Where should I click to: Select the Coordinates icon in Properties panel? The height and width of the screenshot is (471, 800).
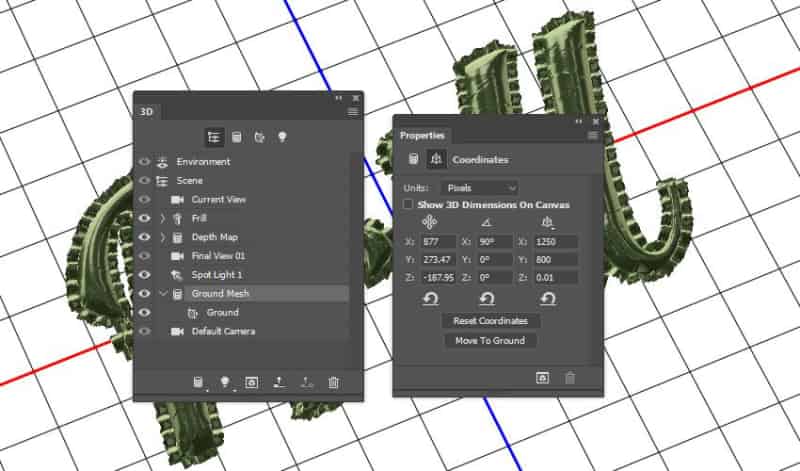[x=436, y=159]
